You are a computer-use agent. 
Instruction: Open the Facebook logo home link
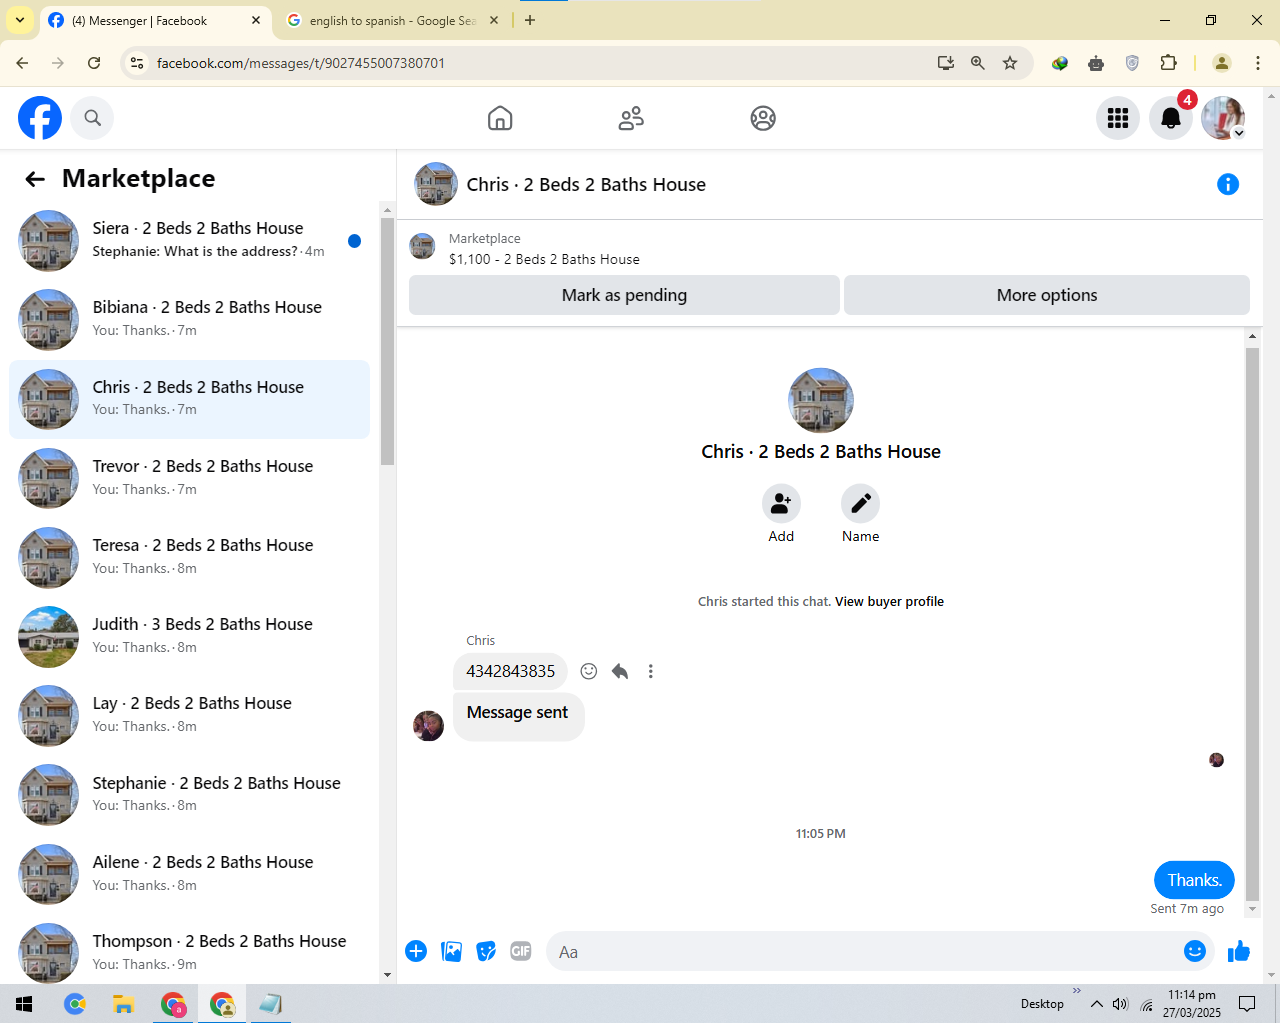tap(40, 118)
